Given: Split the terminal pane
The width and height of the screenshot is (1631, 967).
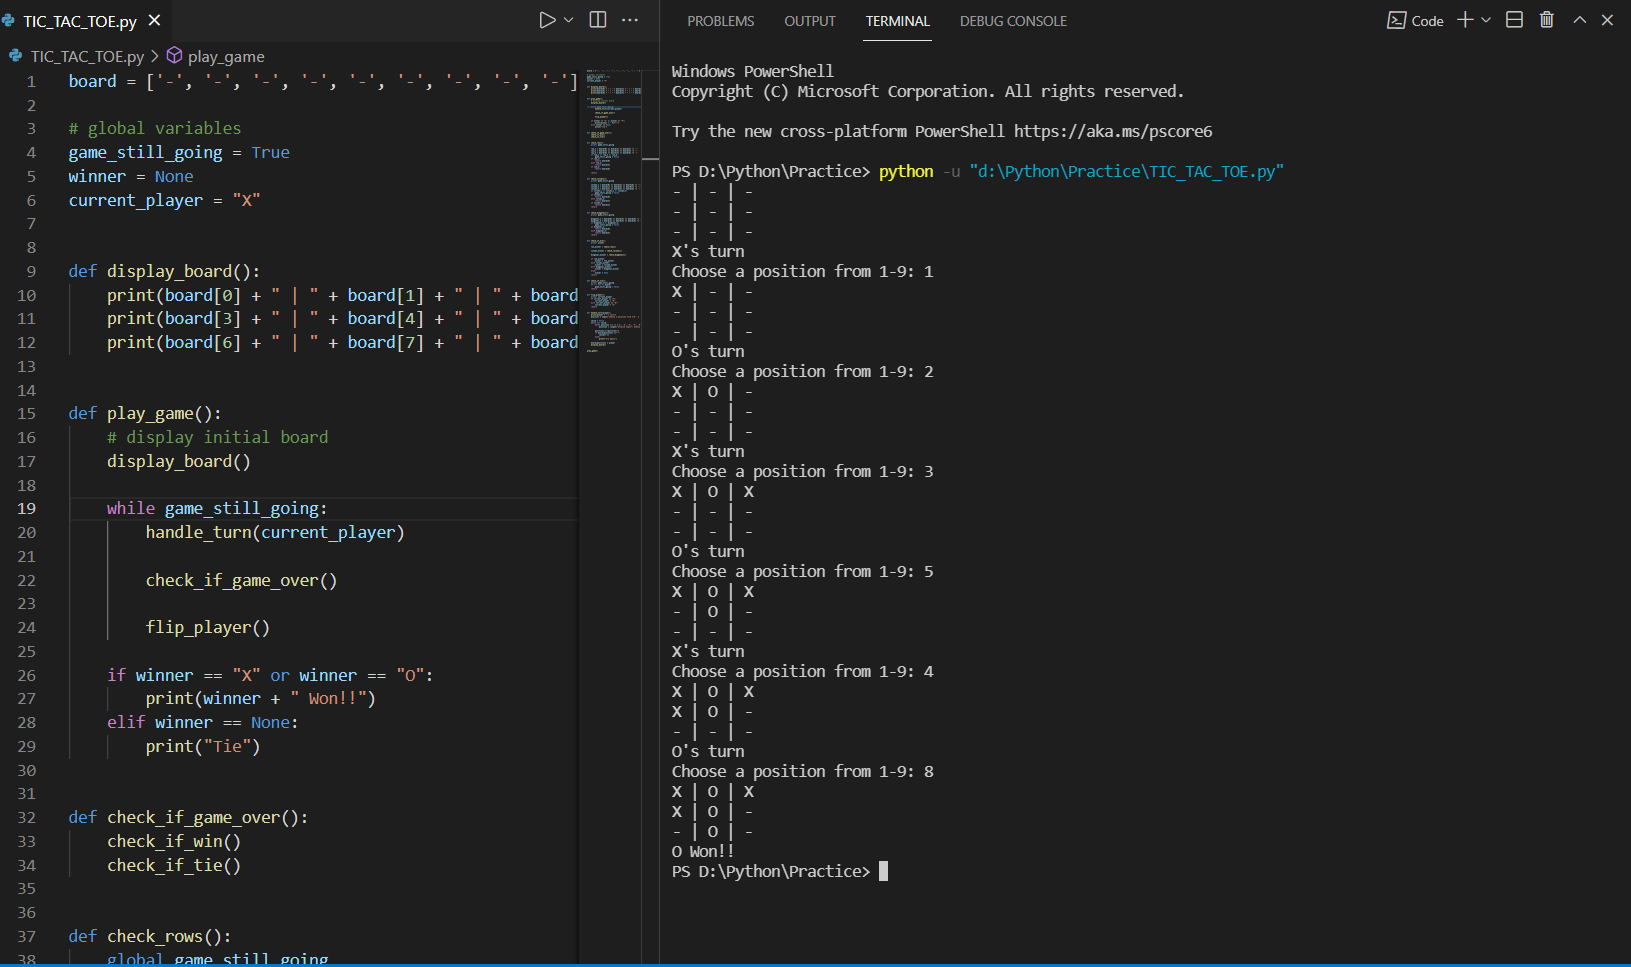Looking at the screenshot, I should coord(1514,20).
